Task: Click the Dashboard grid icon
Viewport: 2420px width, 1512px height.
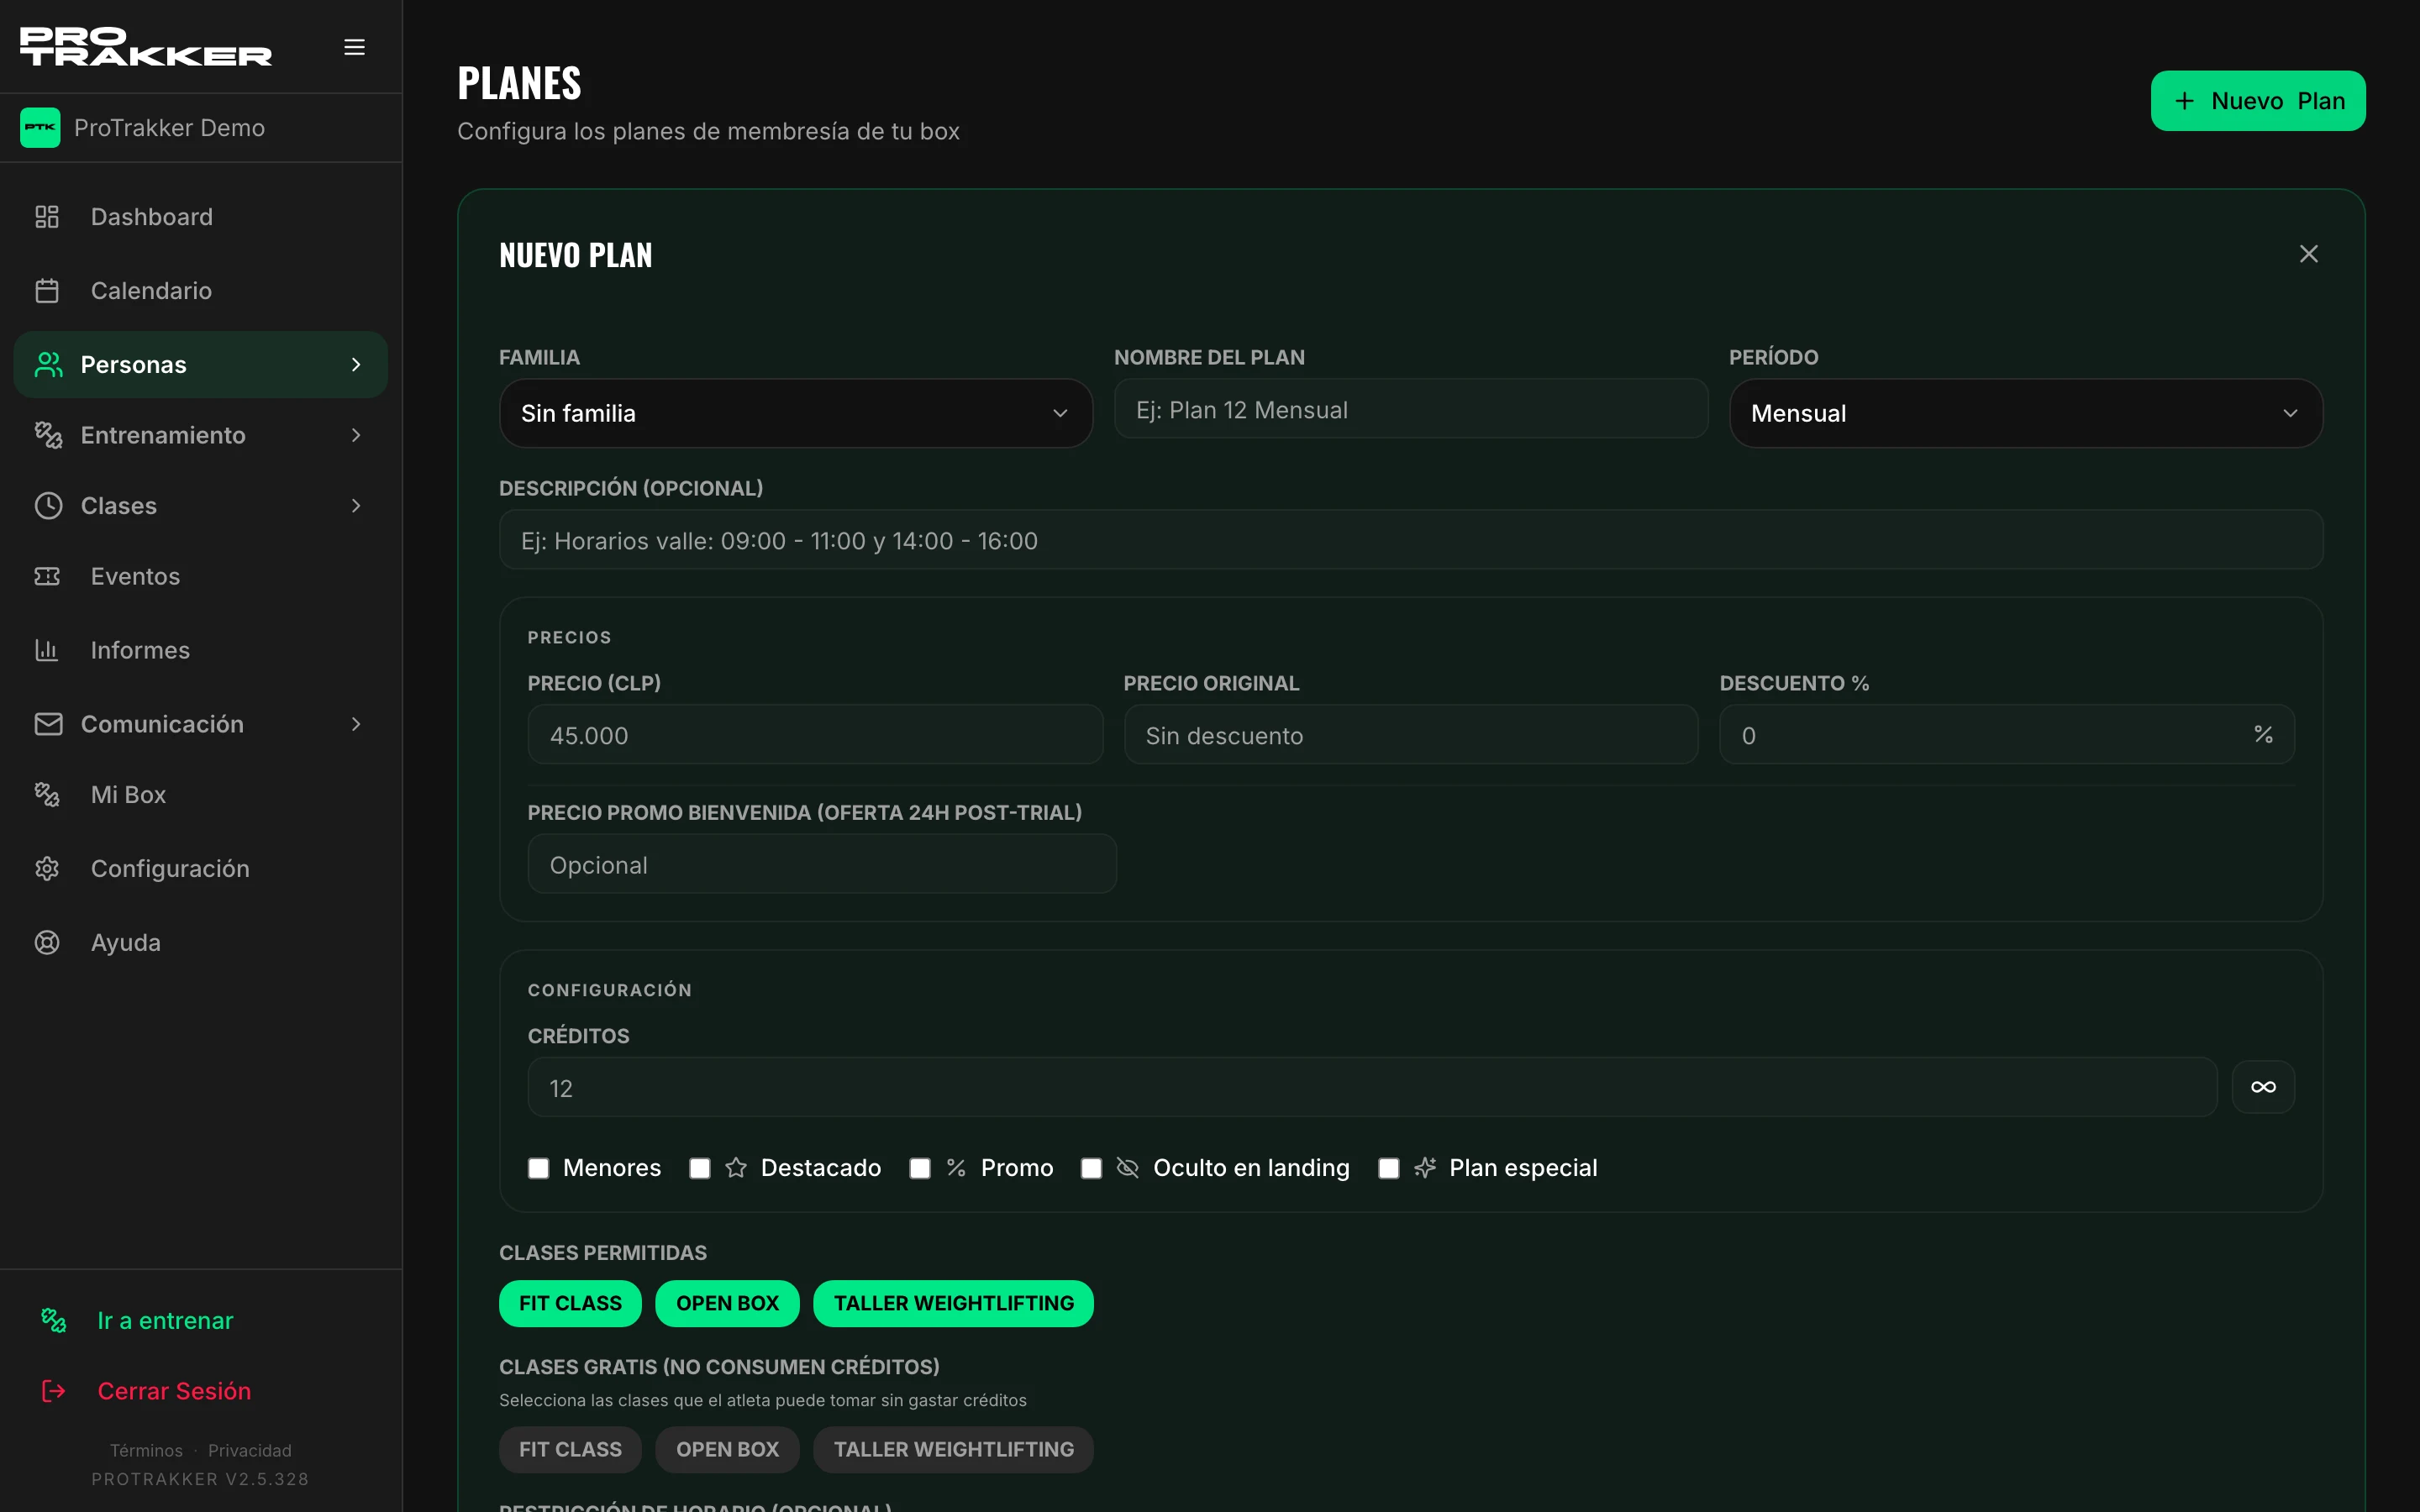Action: [47, 217]
